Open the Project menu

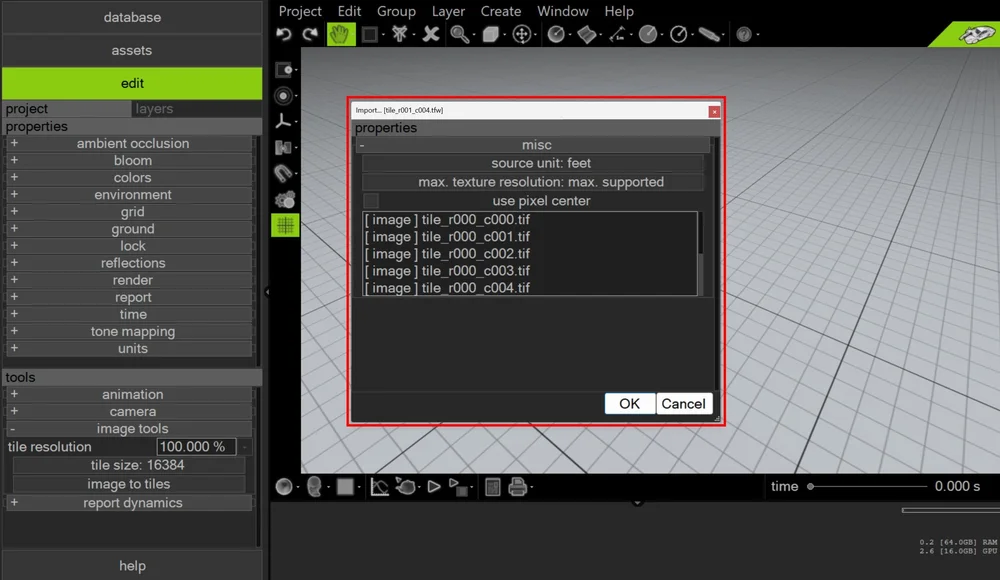click(300, 11)
